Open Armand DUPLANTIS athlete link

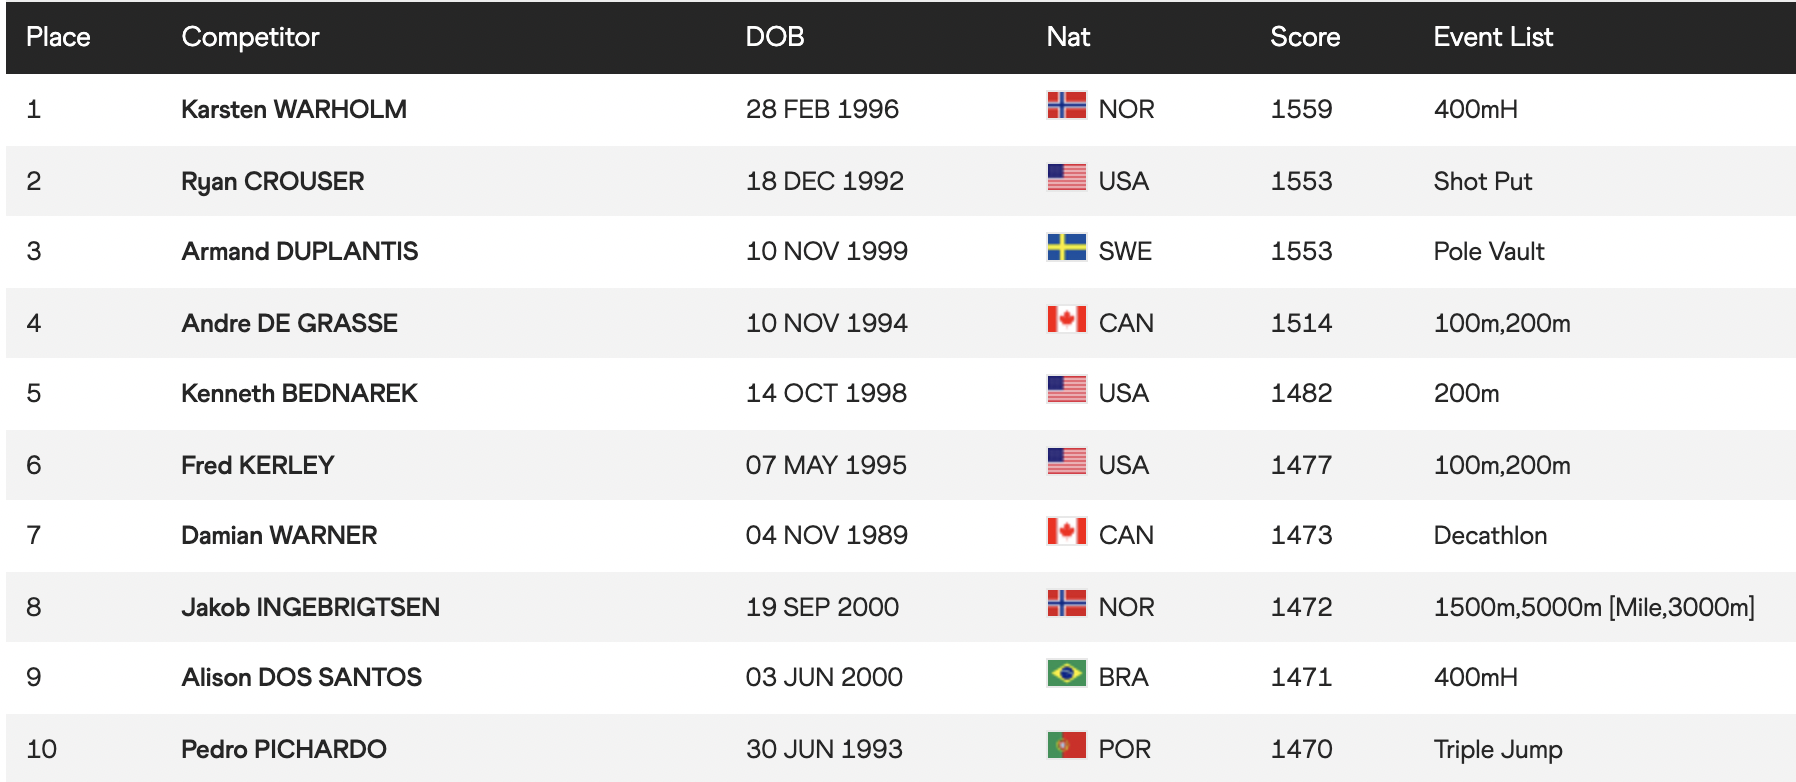pyautogui.click(x=299, y=251)
